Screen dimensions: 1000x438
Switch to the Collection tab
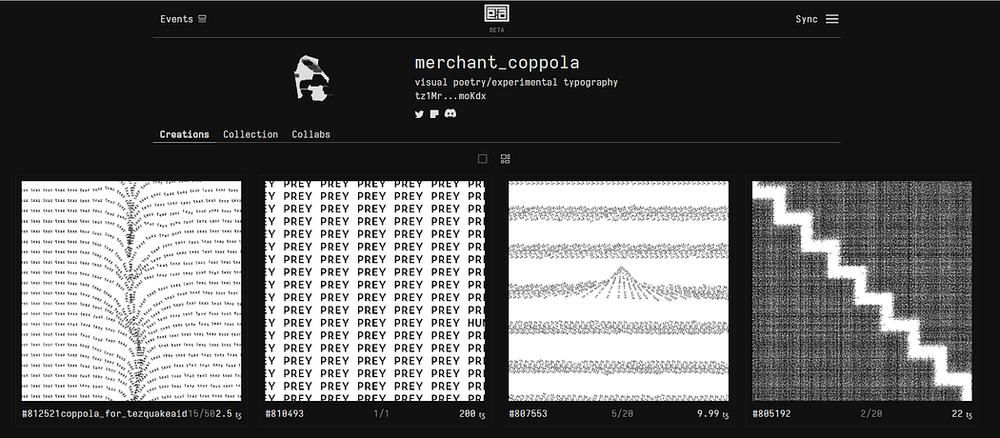(250, 134)
